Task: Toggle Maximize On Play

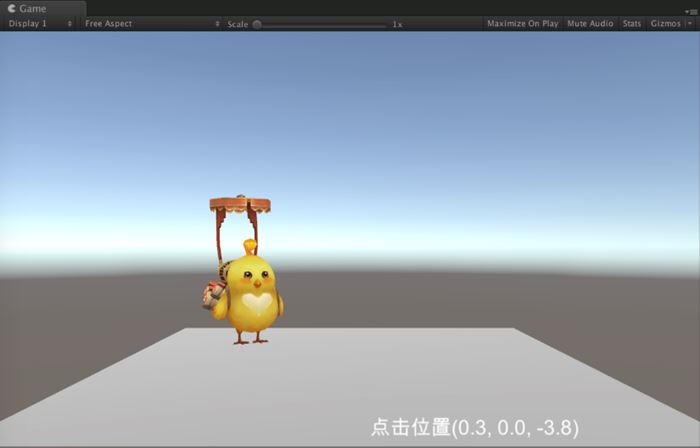Action: point(522,23)
